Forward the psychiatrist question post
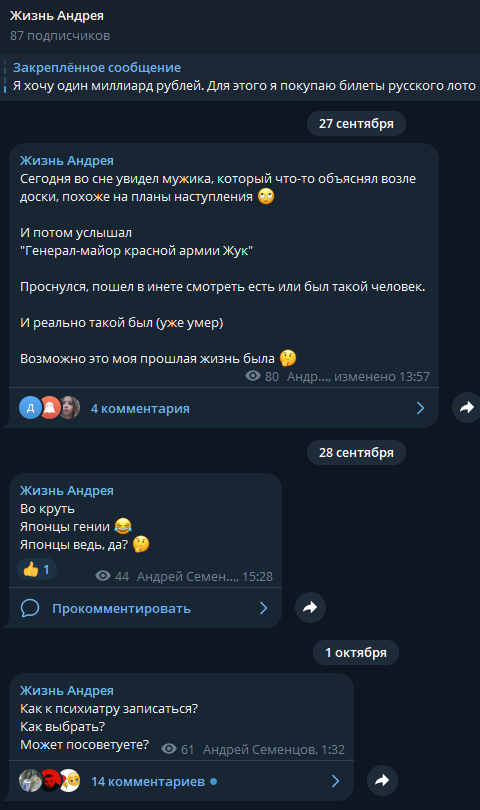Image resolution: width=480 pixels, height=810 pixels. point(382,780)
